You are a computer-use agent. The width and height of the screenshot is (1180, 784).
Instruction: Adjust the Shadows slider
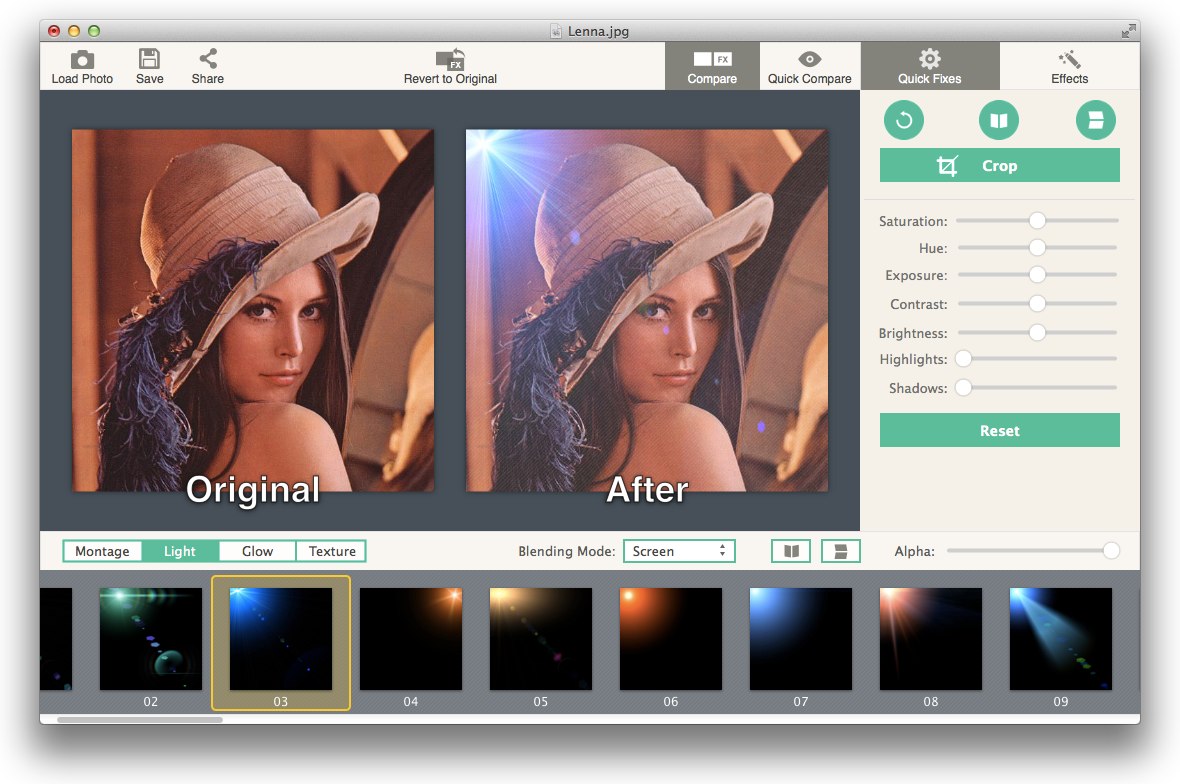point(1037,387)
